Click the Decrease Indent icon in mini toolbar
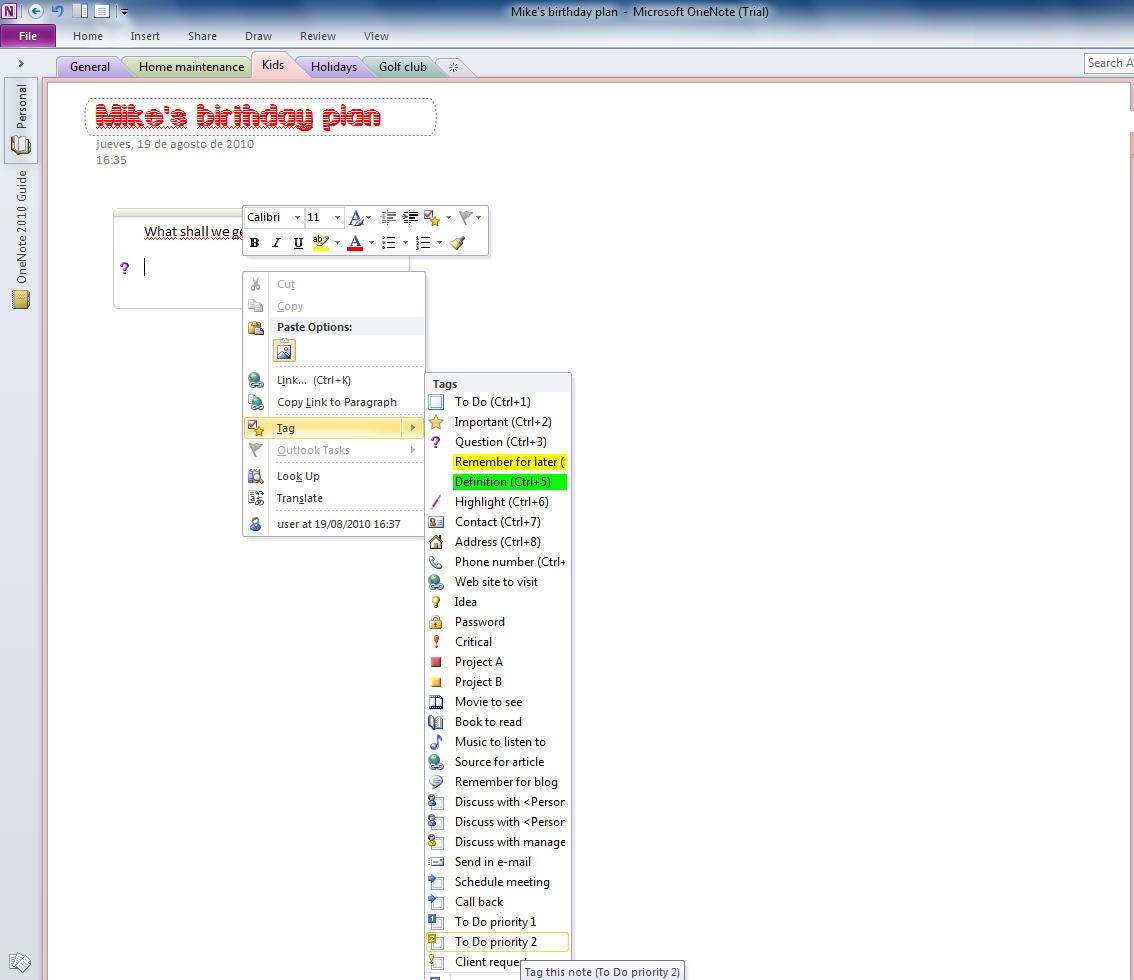The width and height of the screenshot is (1134, 980). [388, 217]
